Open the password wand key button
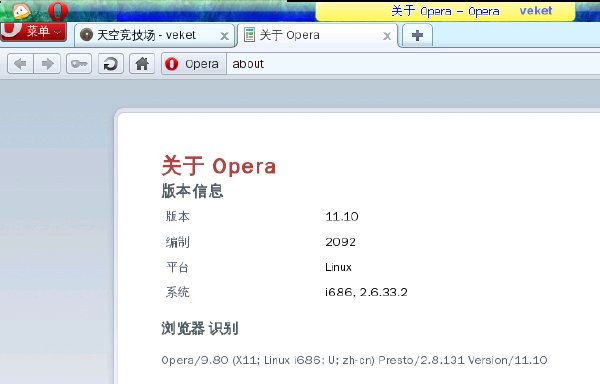Image resolution: width=600 pixels, height=384 pixels. point(79,63)
